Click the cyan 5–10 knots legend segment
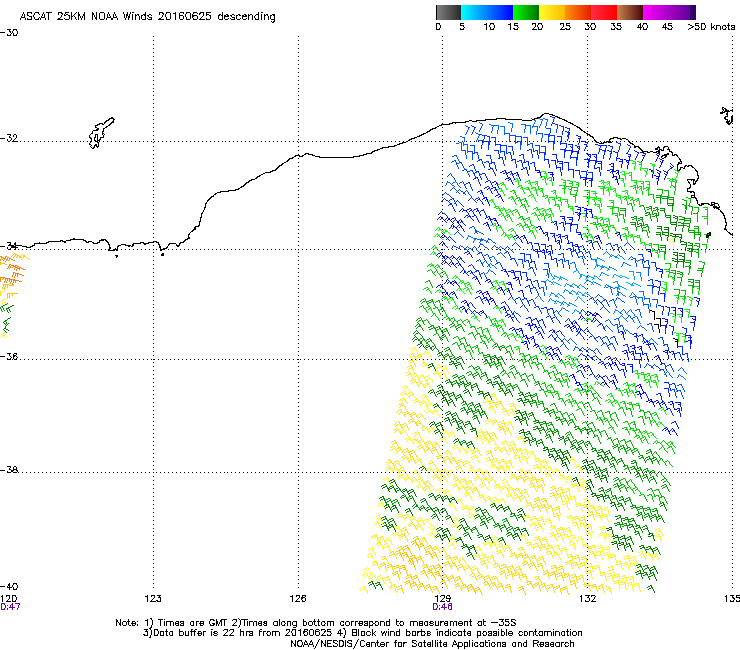Image resolution: width=740 pixels, height=650 pixels. click(474, 12)
